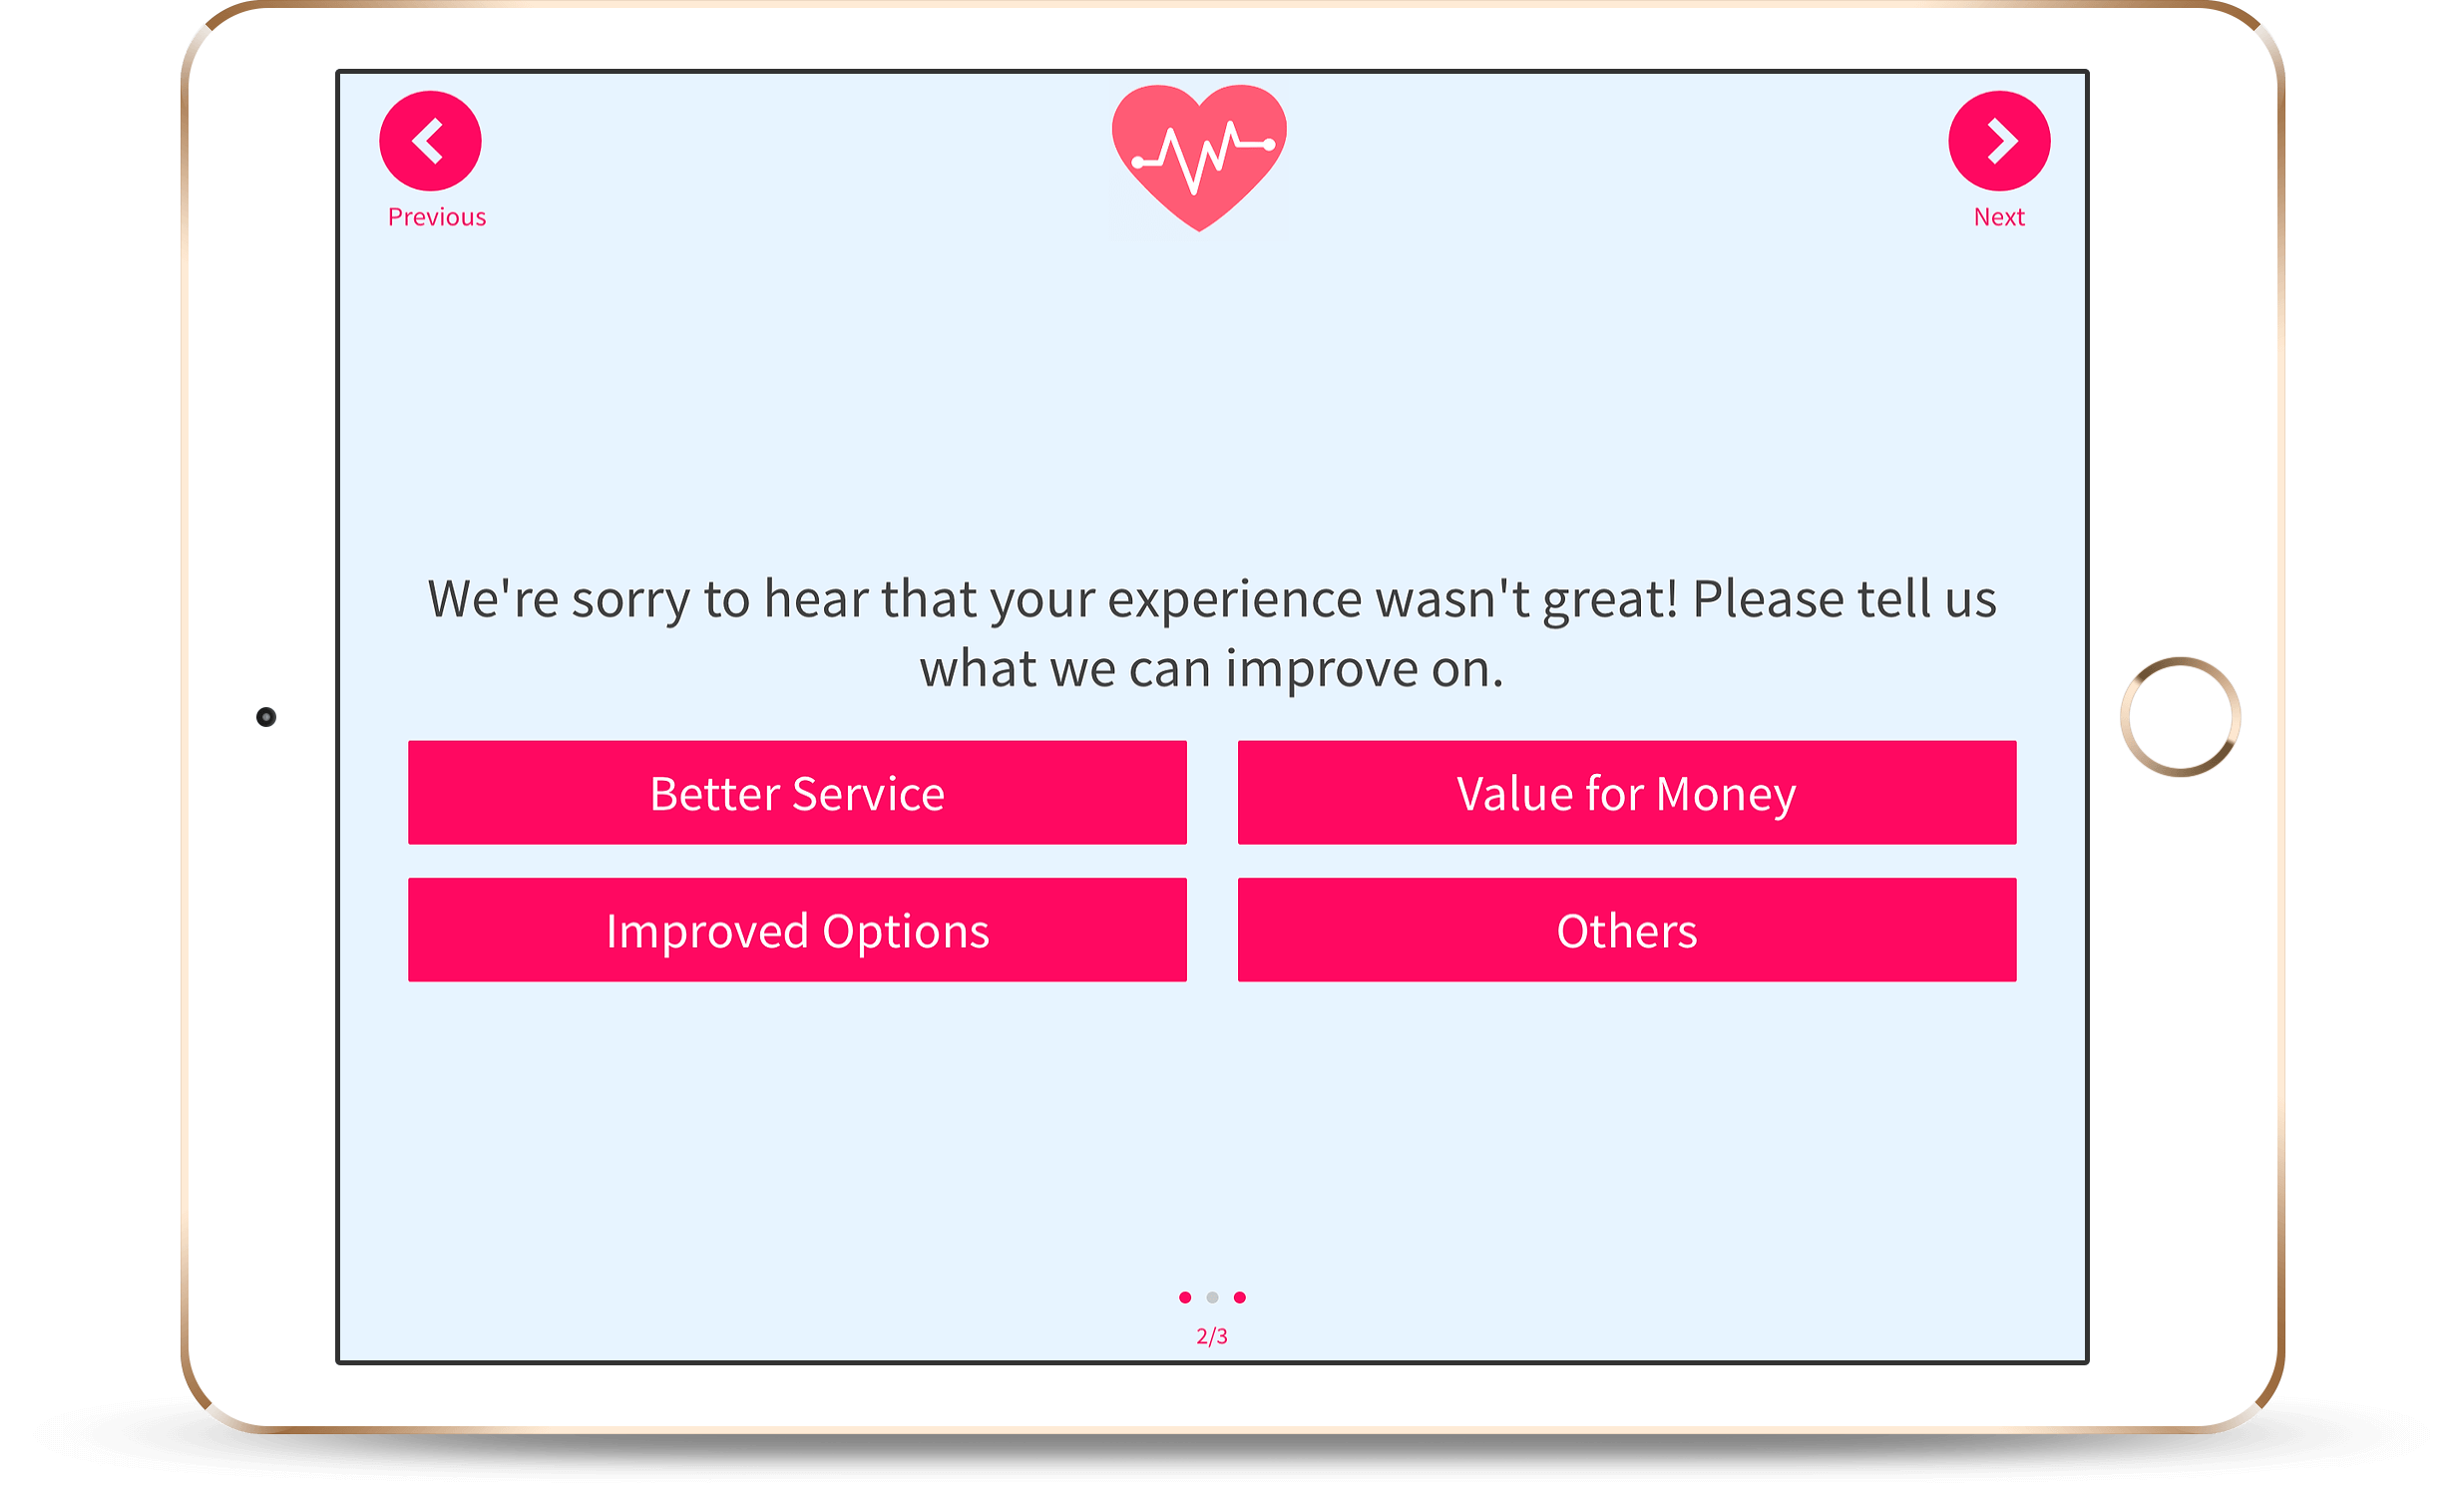Screen dimensions: 2464x1486
Task: Expand feedback options menu
Action: [x=1623, y=929]
